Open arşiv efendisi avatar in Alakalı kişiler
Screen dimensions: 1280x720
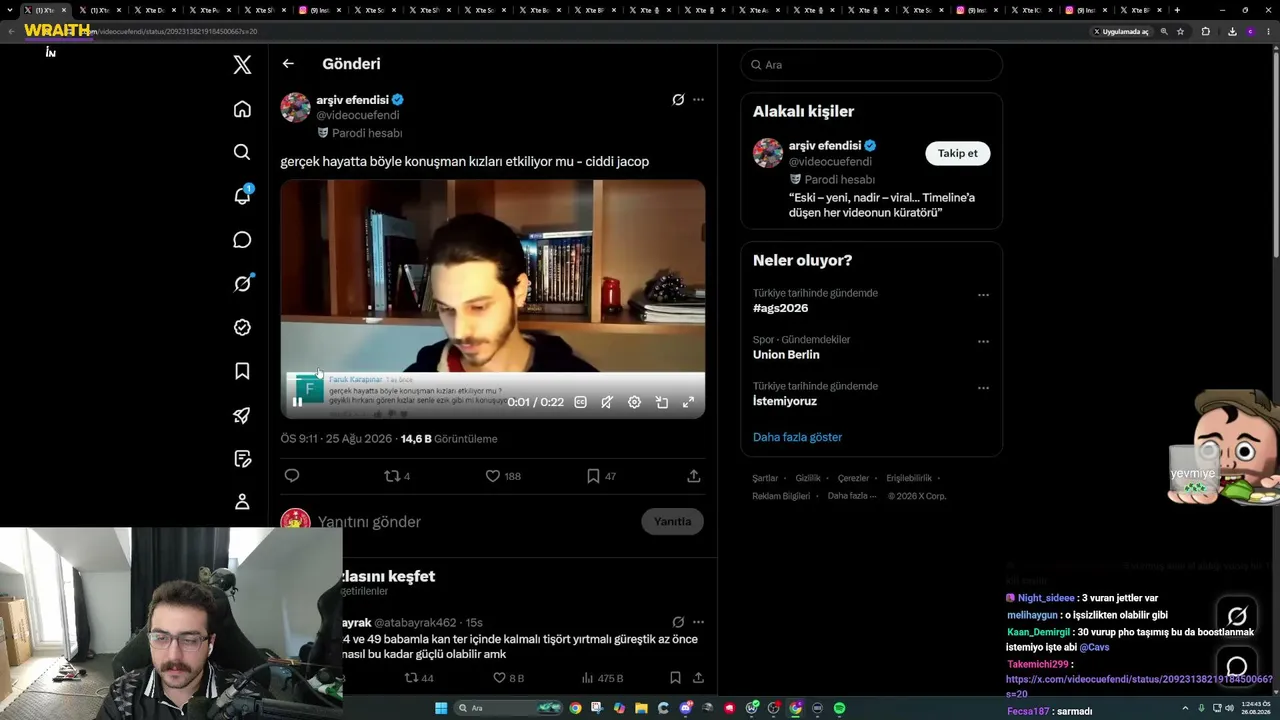click(768, 153)
